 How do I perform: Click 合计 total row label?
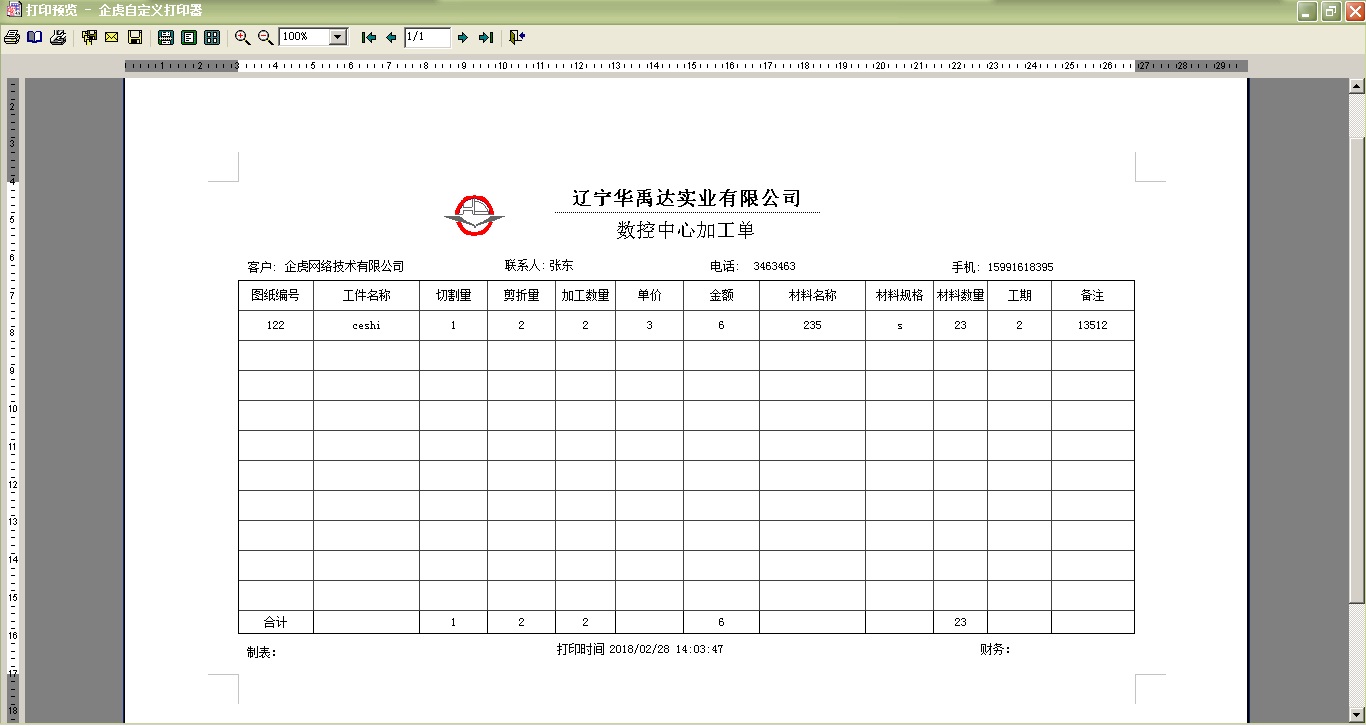275,622
